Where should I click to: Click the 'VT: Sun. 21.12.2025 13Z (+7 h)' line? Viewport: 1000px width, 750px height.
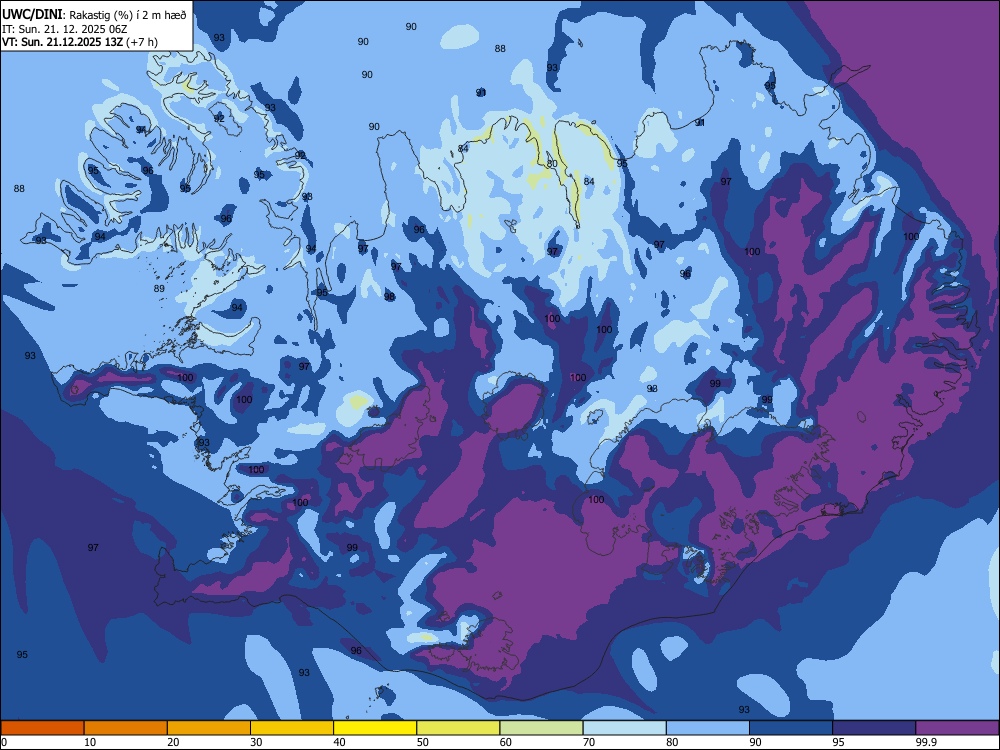[x=80, y=42]
